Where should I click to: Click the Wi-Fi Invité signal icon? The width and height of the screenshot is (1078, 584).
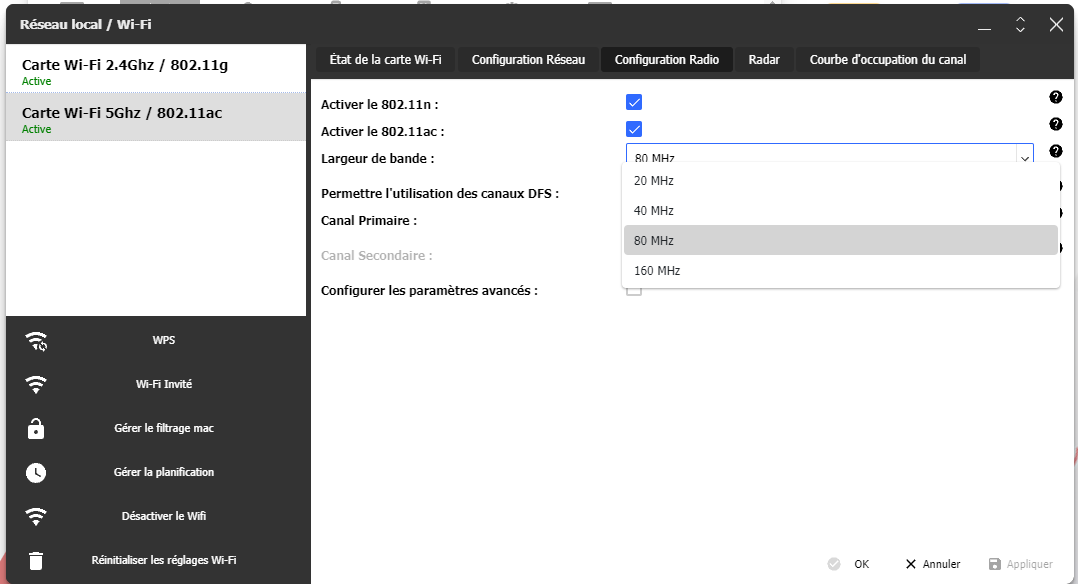(x=36, y=384)
